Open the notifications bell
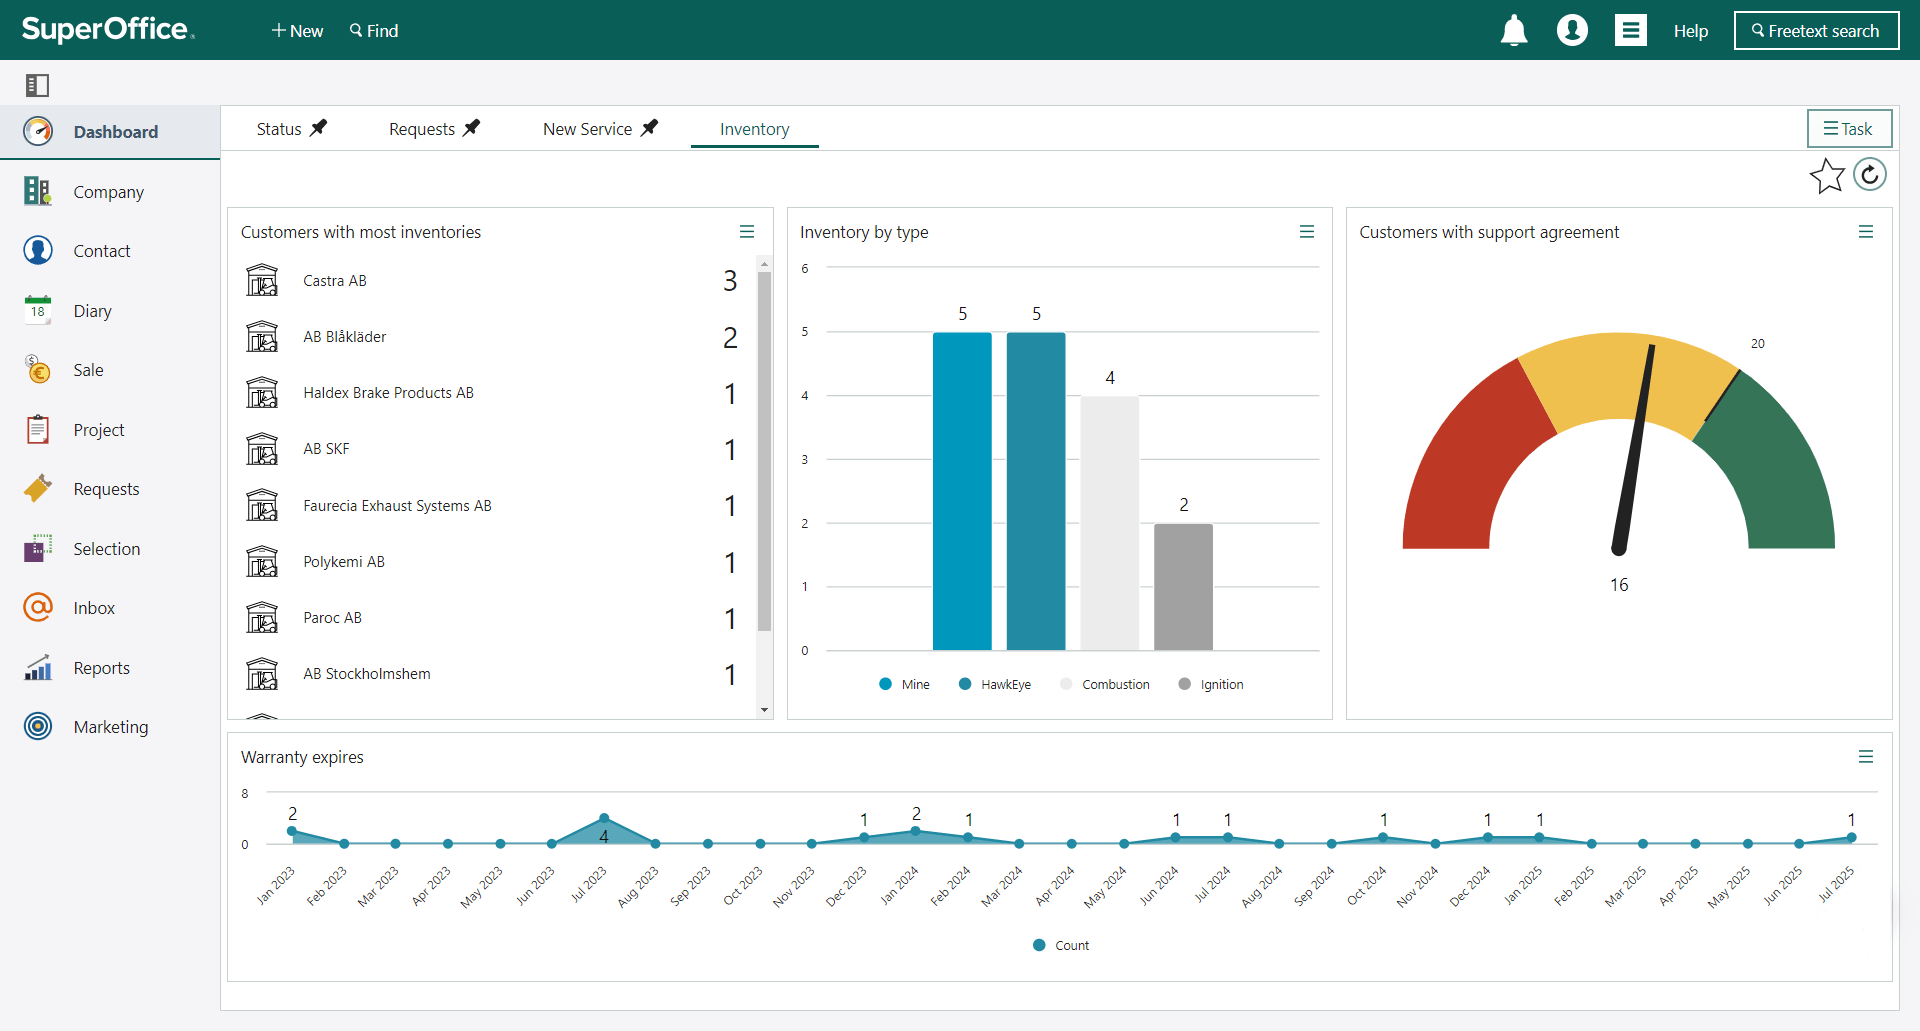 pyautogui.click(x=1514, y=31)
